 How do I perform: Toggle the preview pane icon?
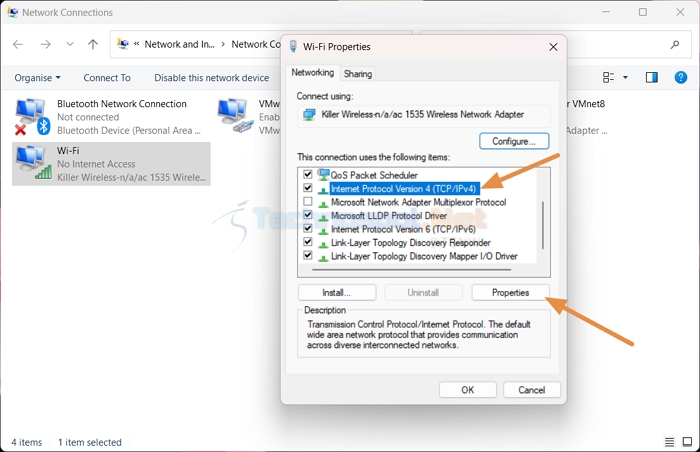[652, 77]
